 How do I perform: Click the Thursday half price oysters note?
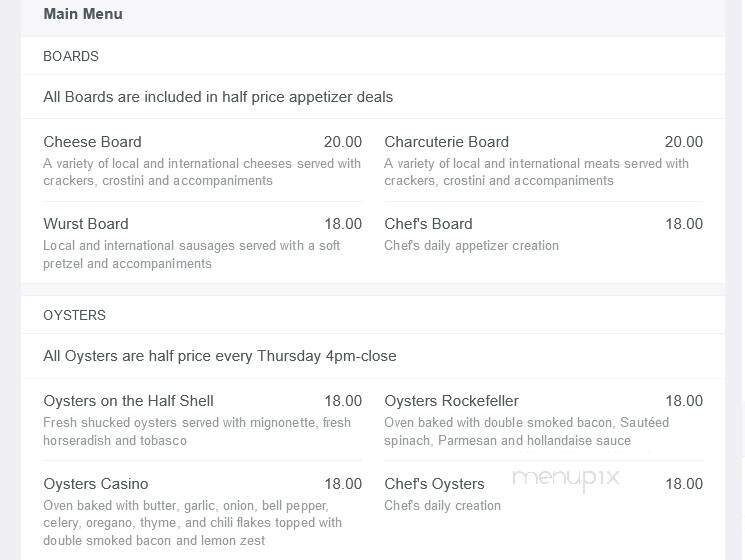tap(220, 356)
